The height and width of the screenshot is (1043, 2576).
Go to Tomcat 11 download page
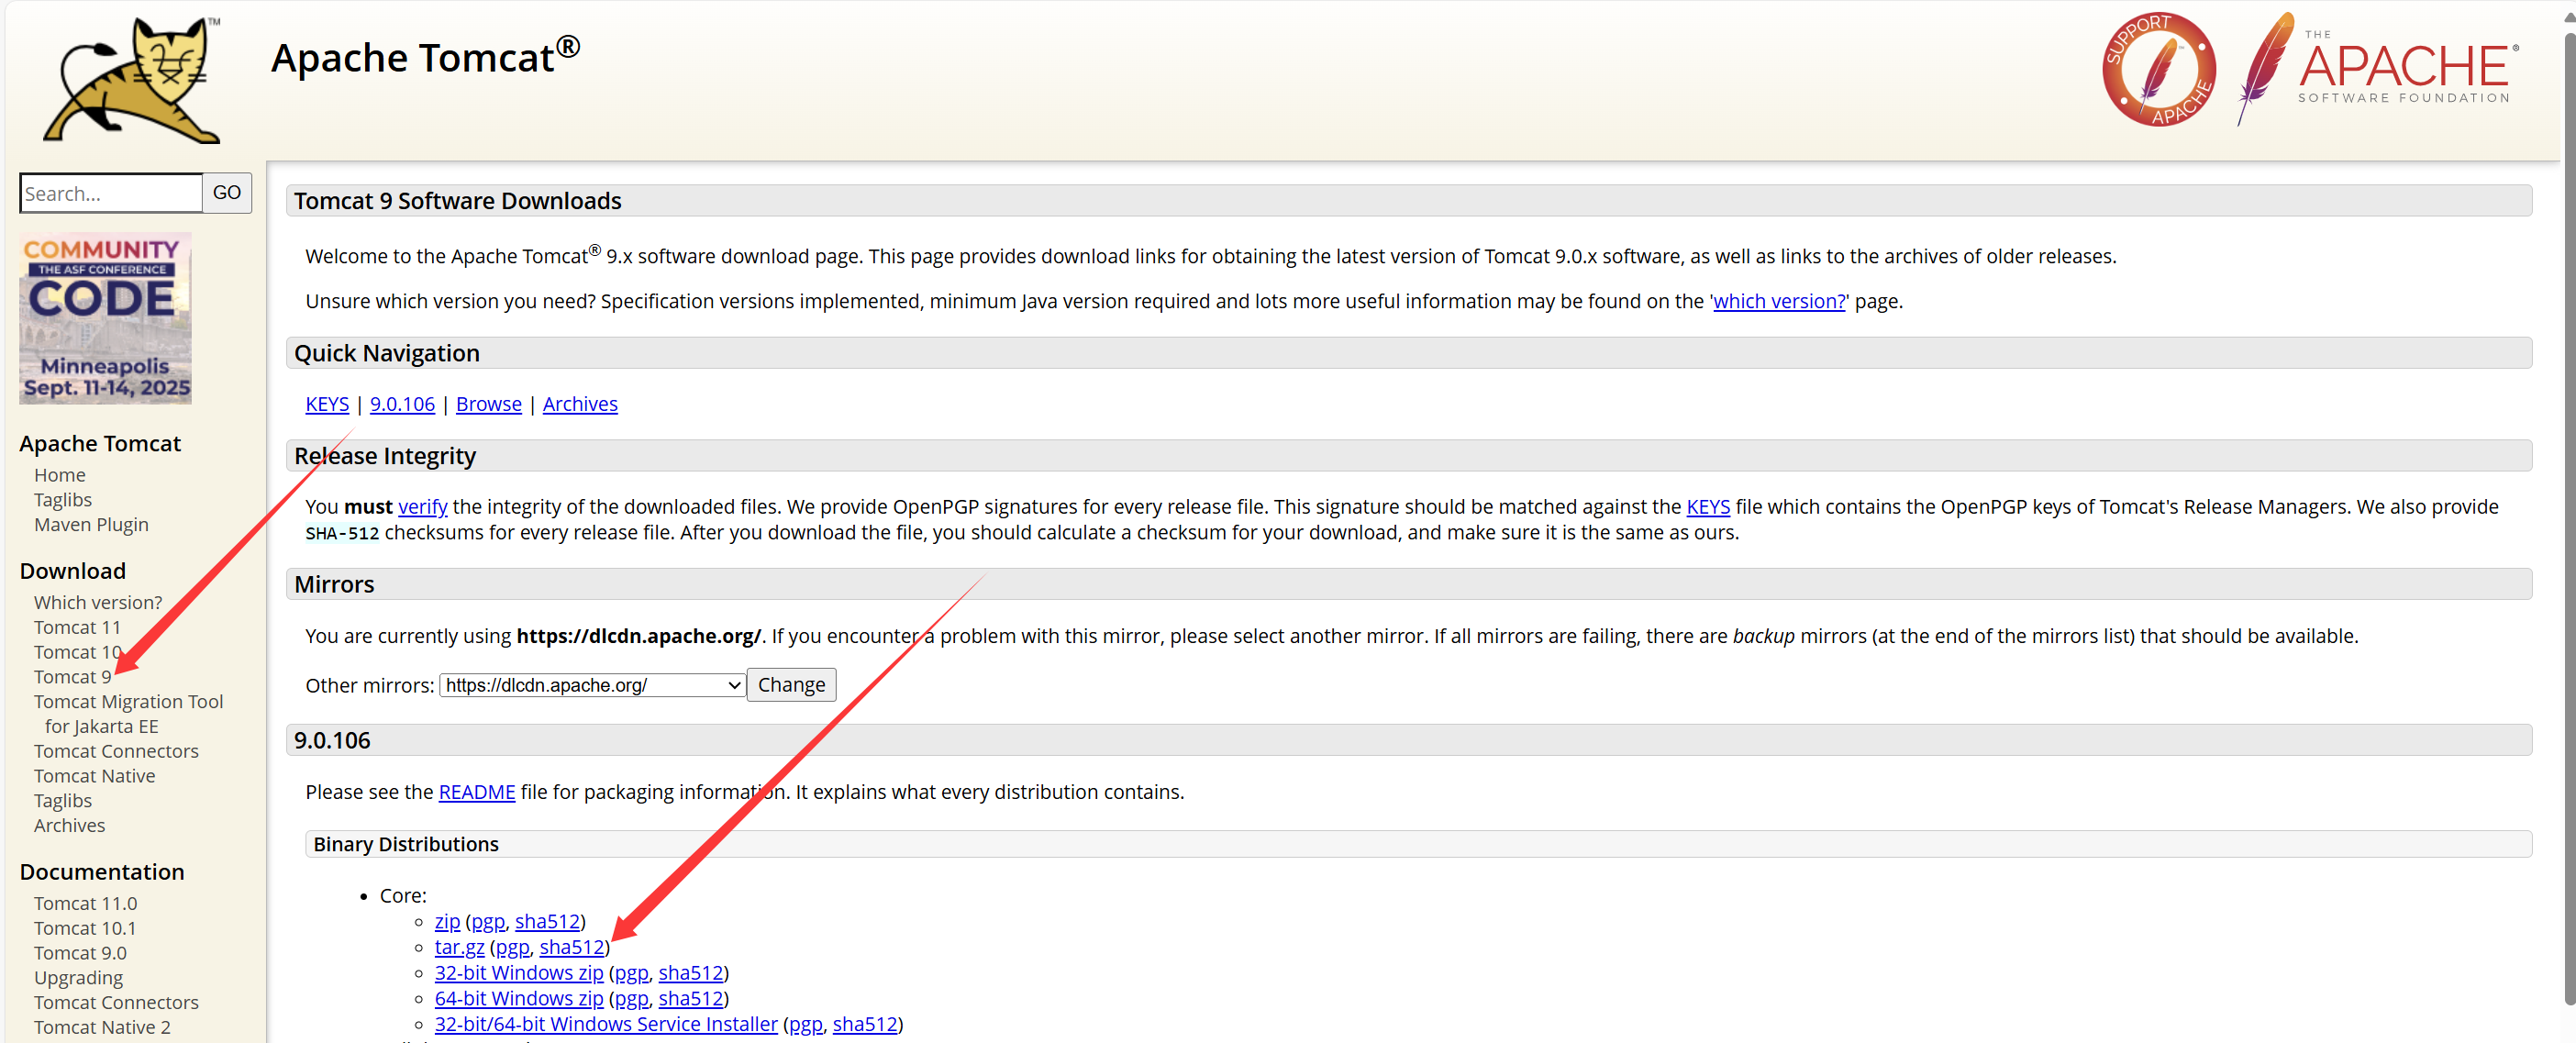point(77,627)
